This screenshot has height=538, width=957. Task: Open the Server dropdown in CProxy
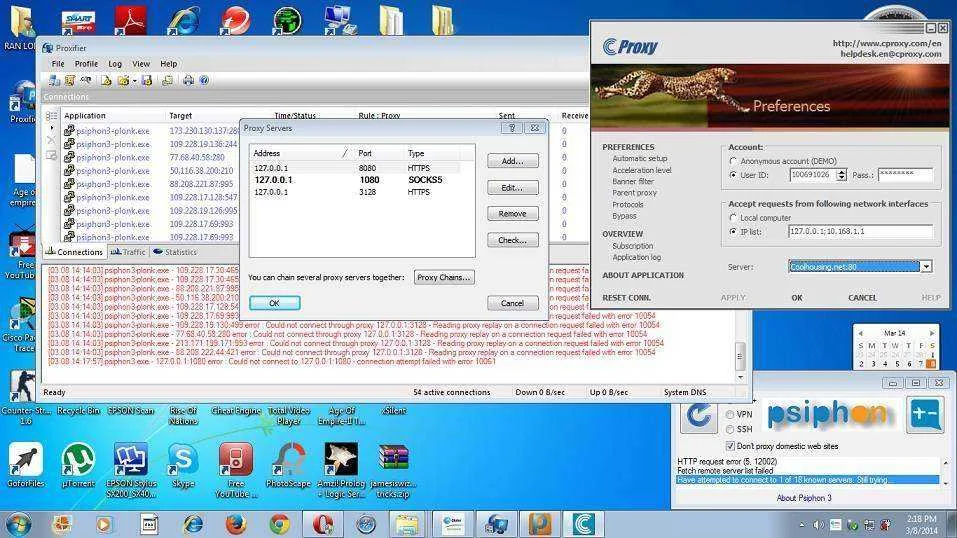click(x=926, y=266)
